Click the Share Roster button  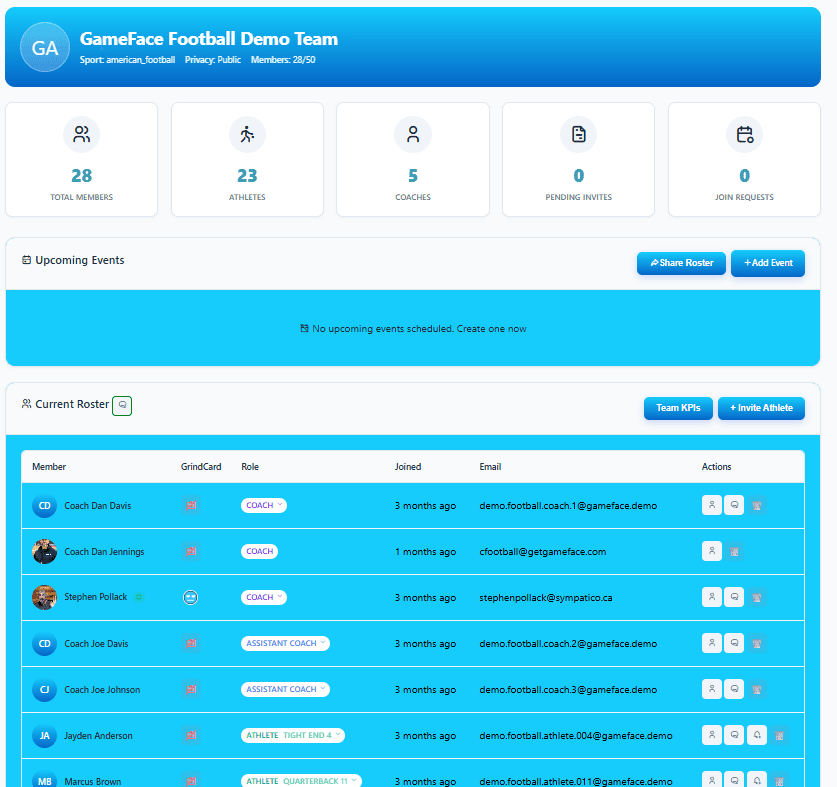point(681,263)
